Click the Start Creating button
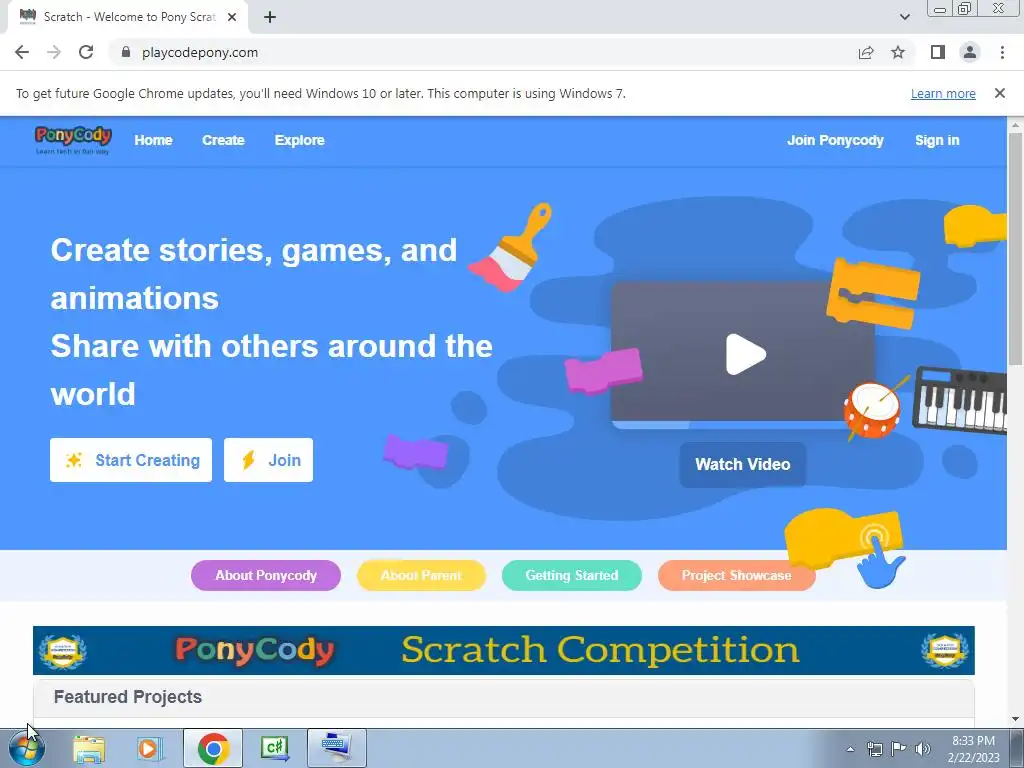Screen dimensions: 1024x768 [131, 460]
